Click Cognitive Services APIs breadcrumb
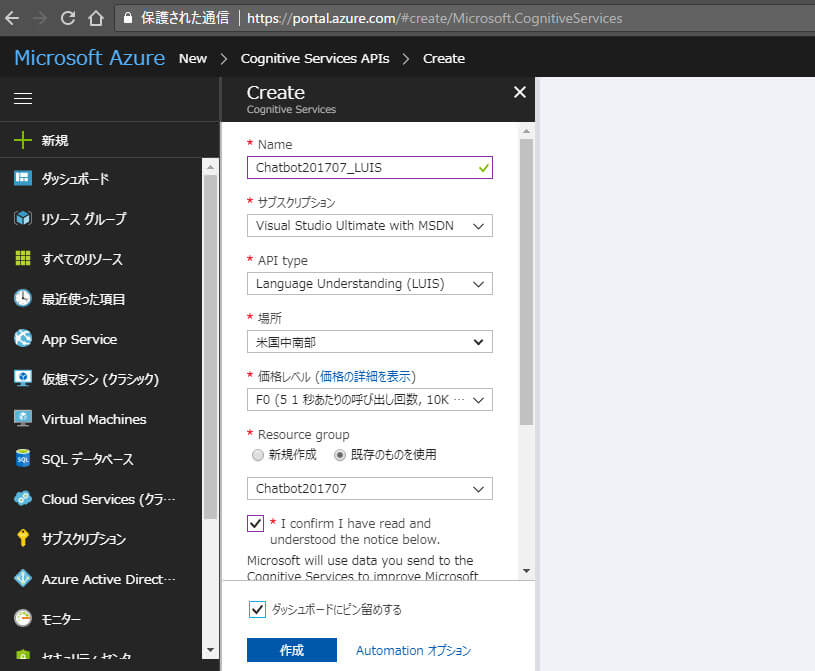Screen dimensions: 815x671 click(x=315, y=59)
